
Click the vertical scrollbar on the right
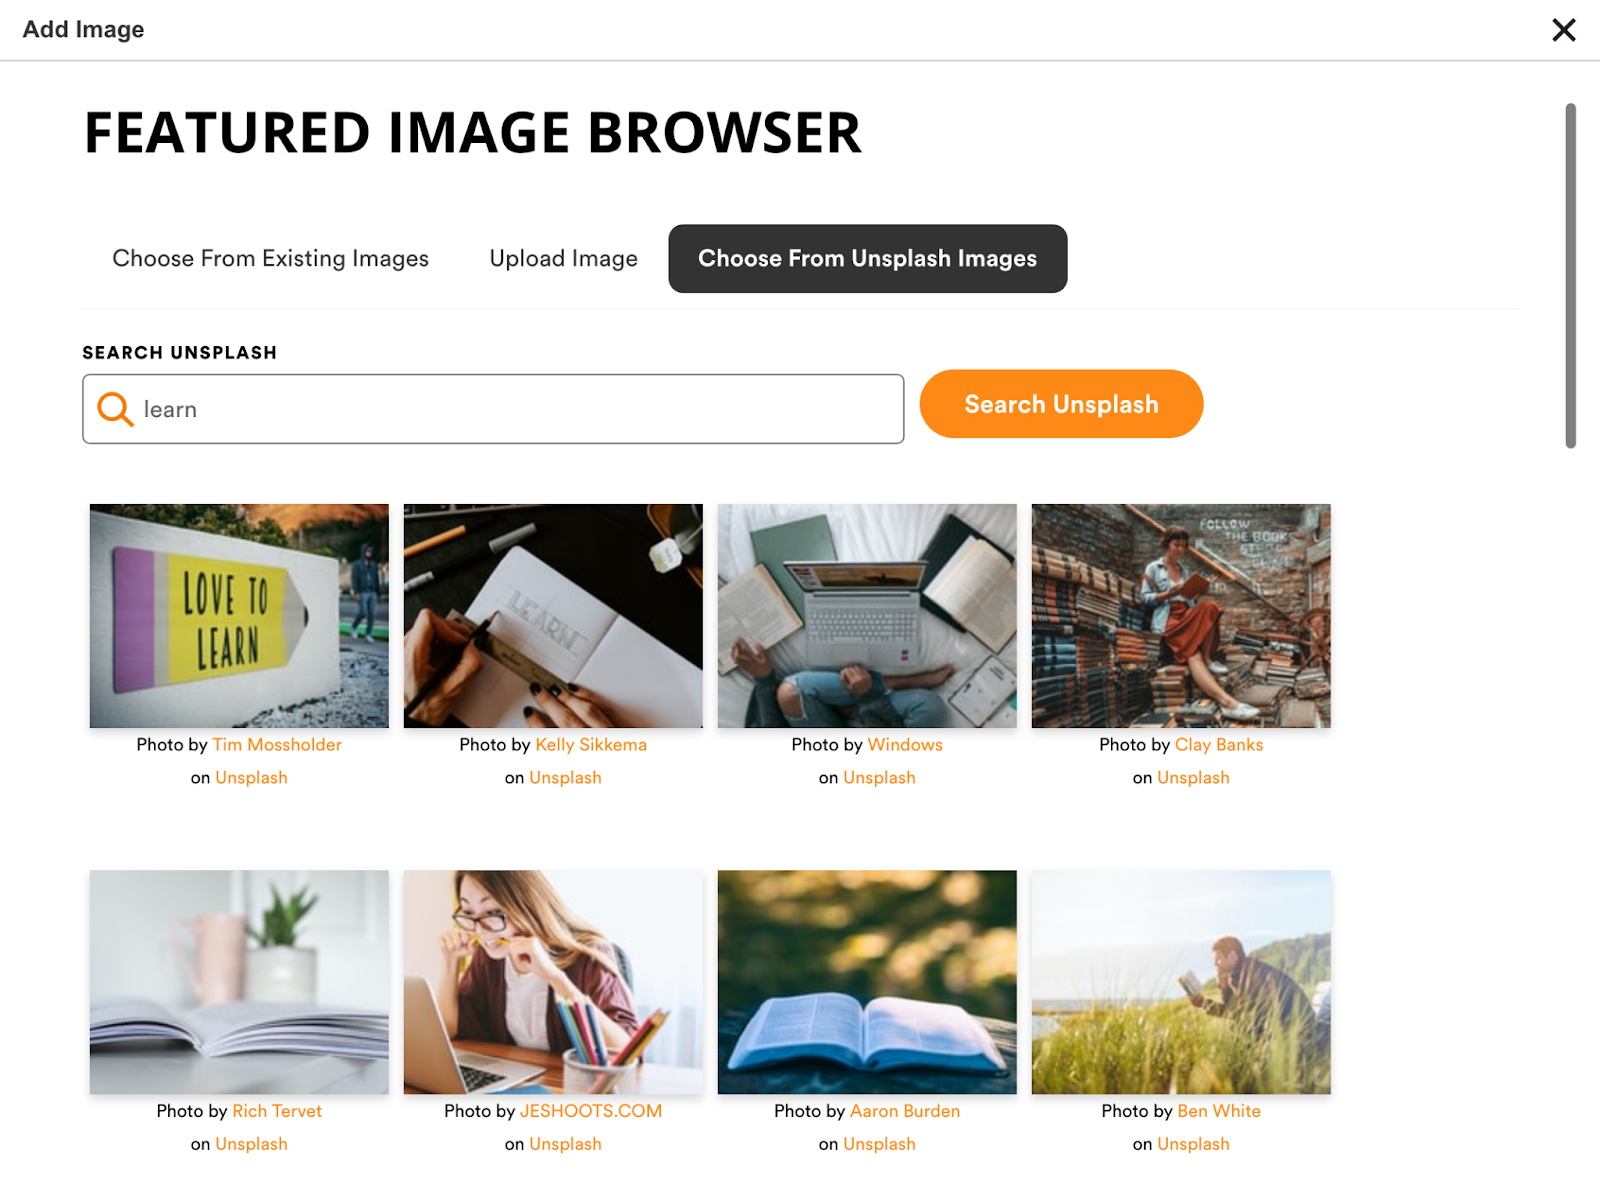pyautogui.click(x=1570, y=276)
